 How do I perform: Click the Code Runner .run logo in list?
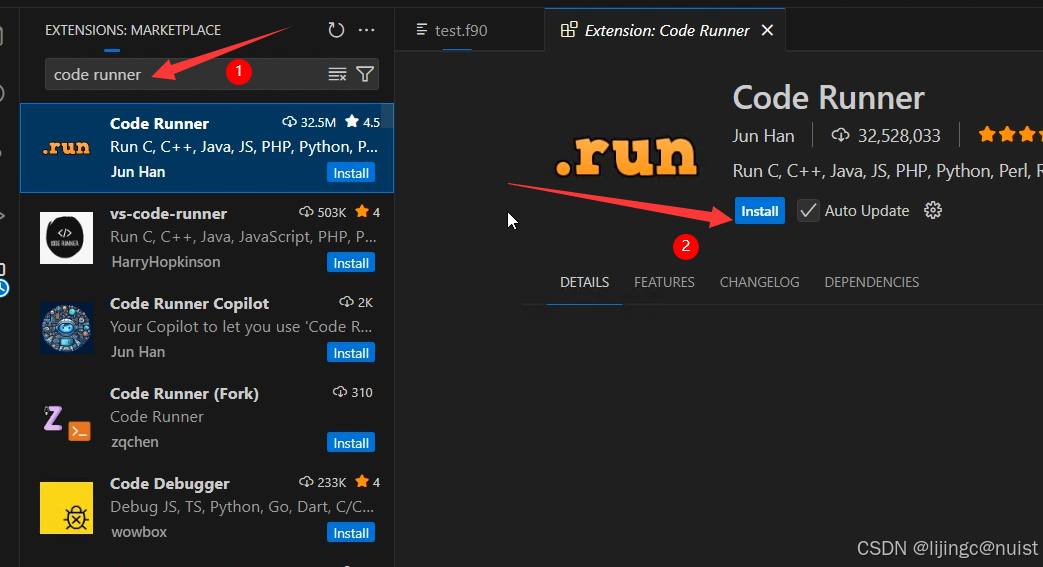(x=66, y=148)
